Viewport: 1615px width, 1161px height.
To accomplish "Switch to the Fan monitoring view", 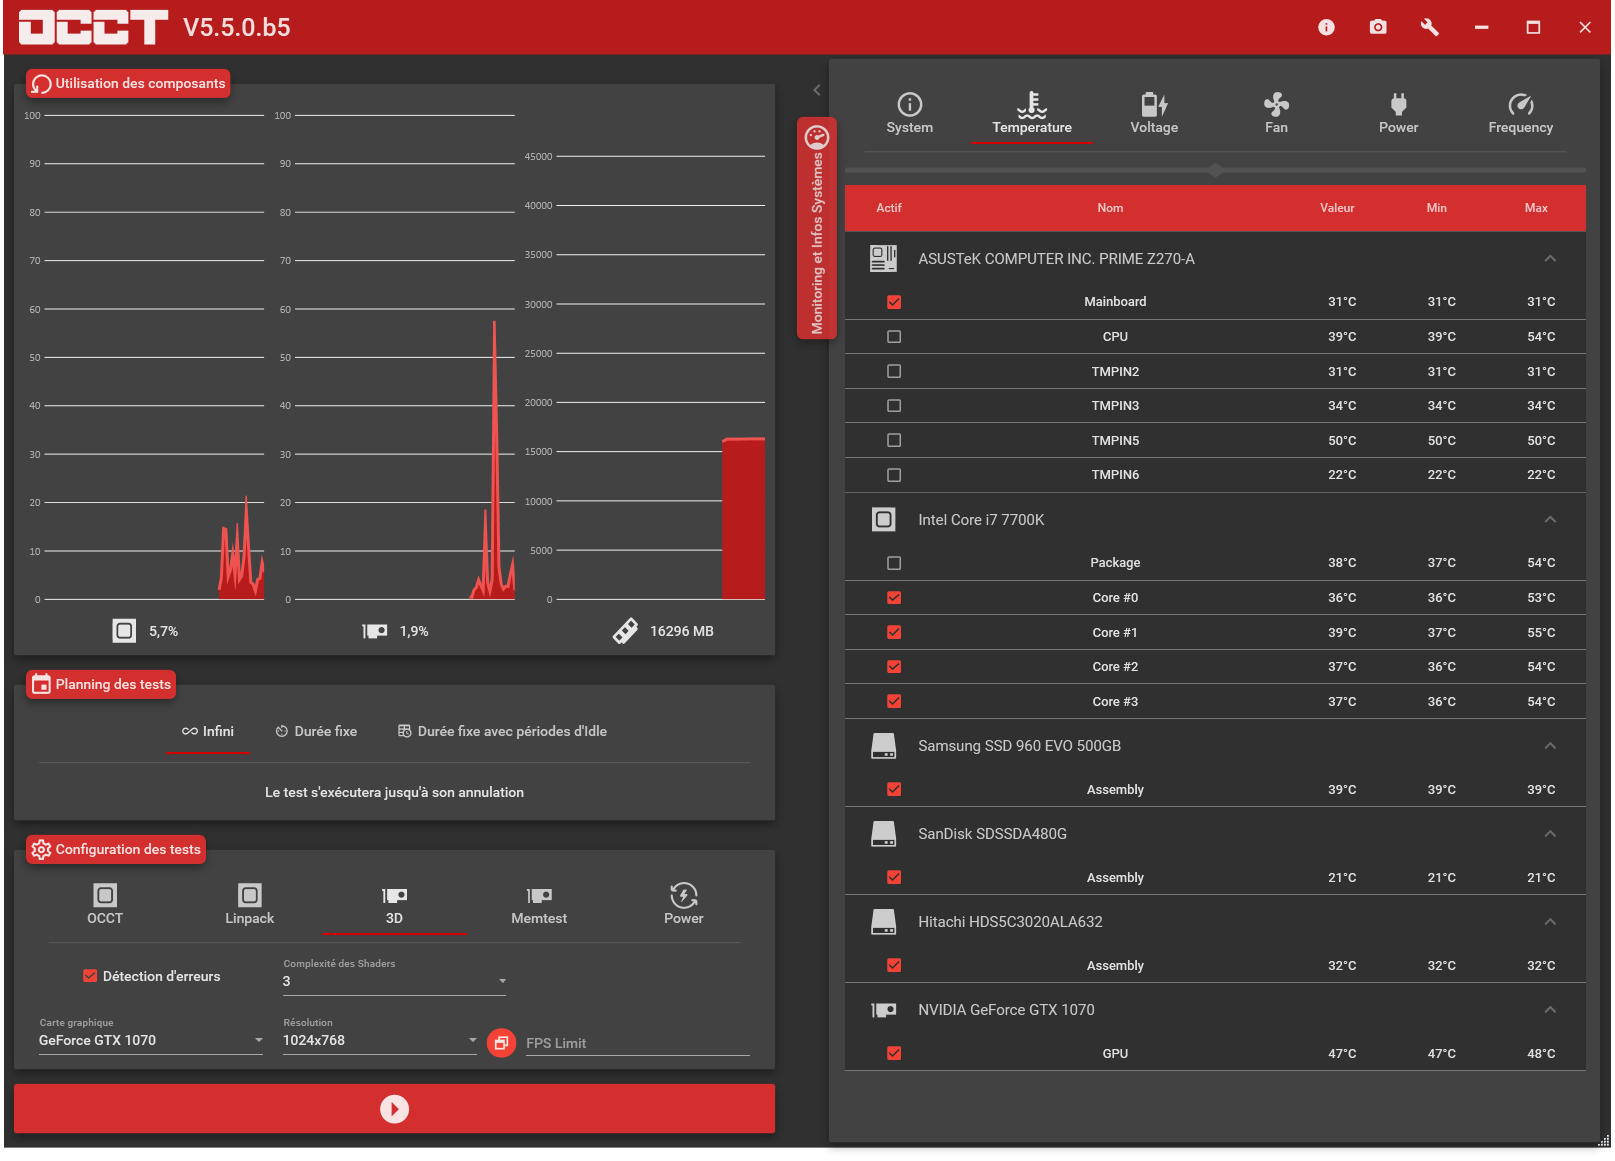I will [x=1276, y=112].
